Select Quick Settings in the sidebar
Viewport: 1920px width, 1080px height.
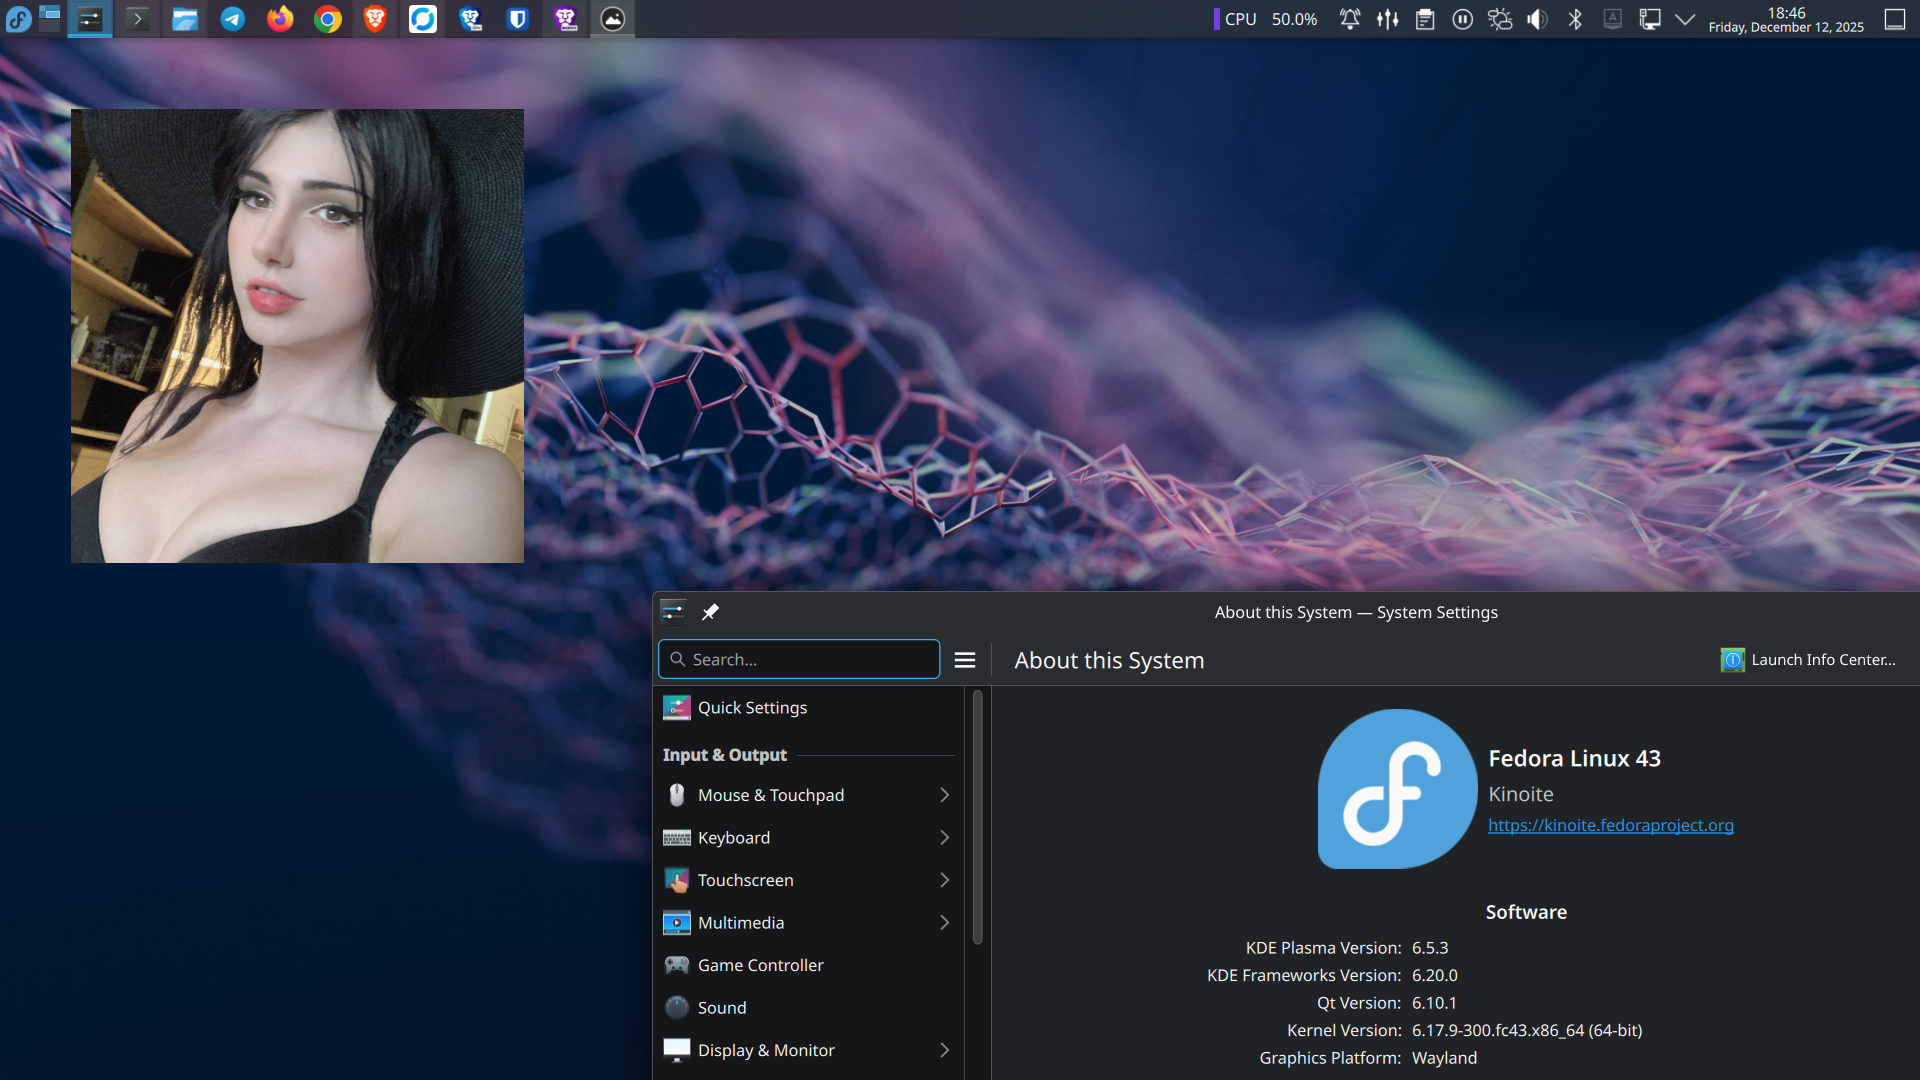752,708
